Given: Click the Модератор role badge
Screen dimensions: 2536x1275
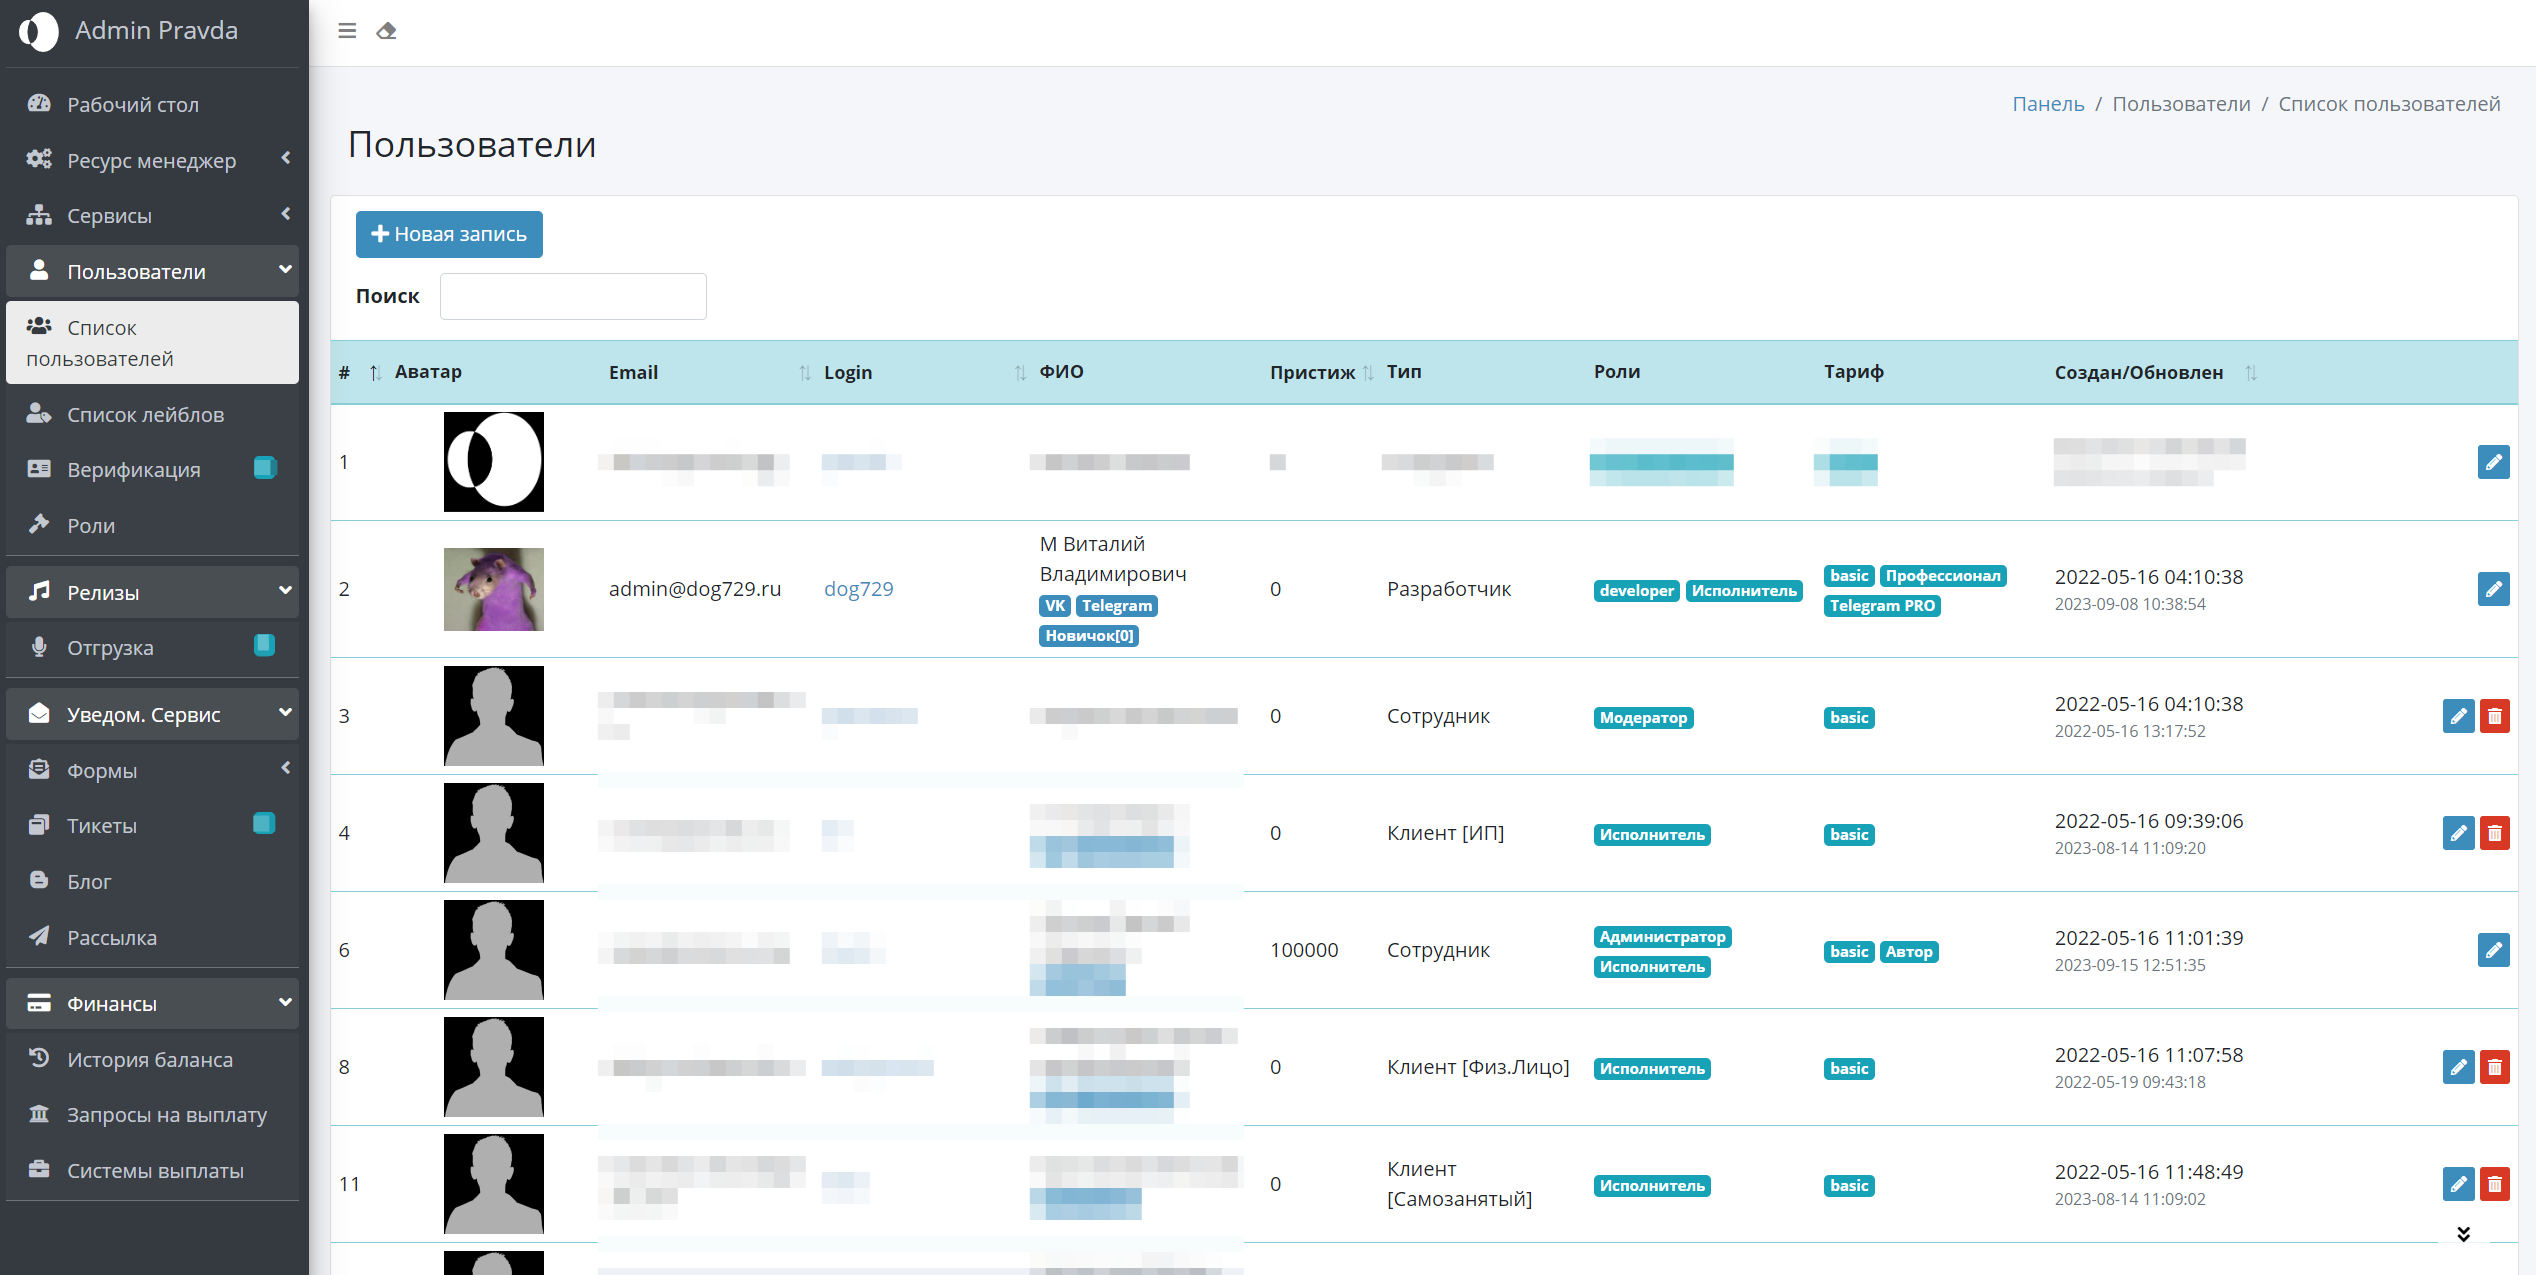Looking at the screenshot, I should coord(1643,718).
